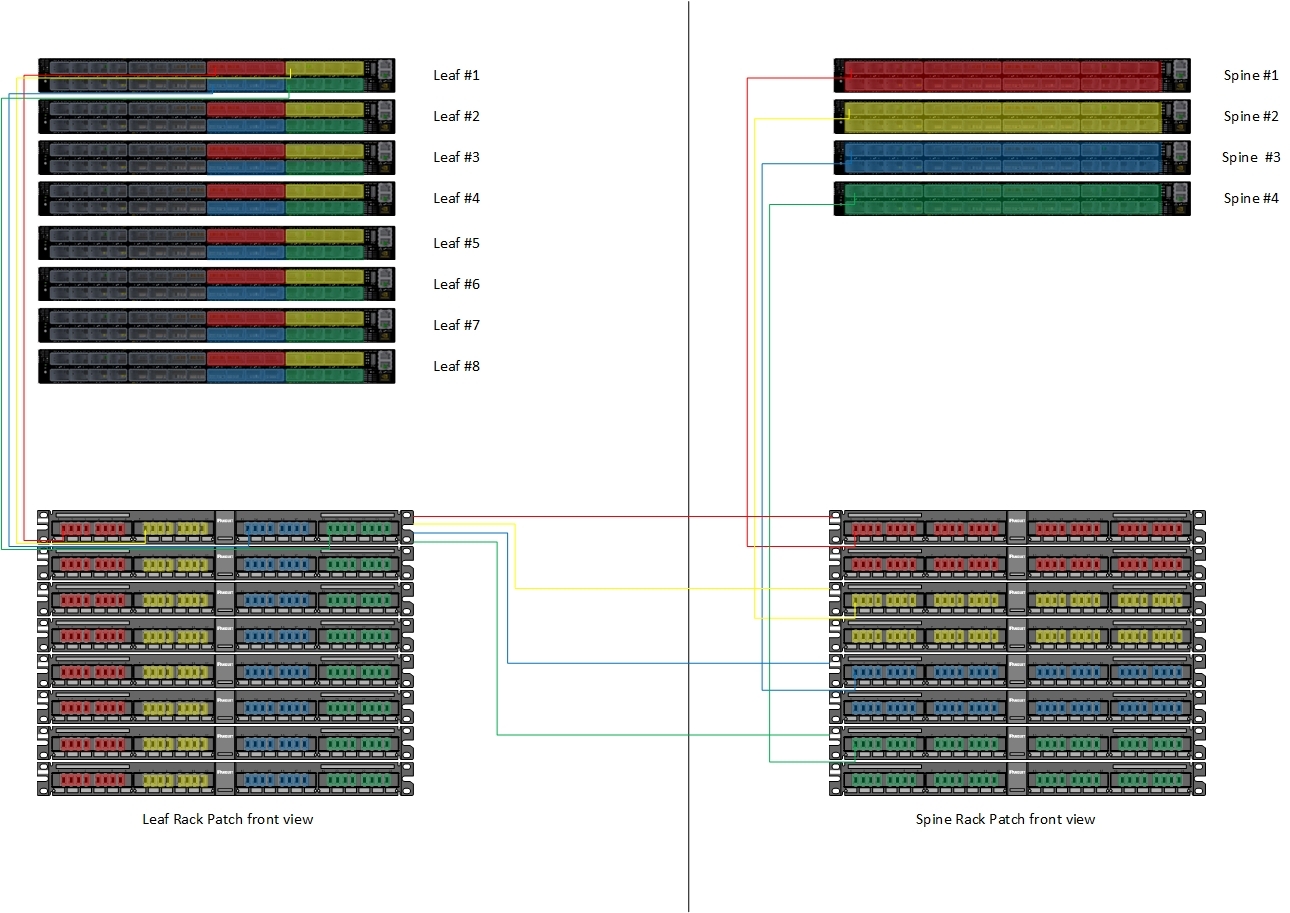Select the yellow port block on Leaf #3
The width and height of the screenshot is (1290, 913).
click(324, 150)
